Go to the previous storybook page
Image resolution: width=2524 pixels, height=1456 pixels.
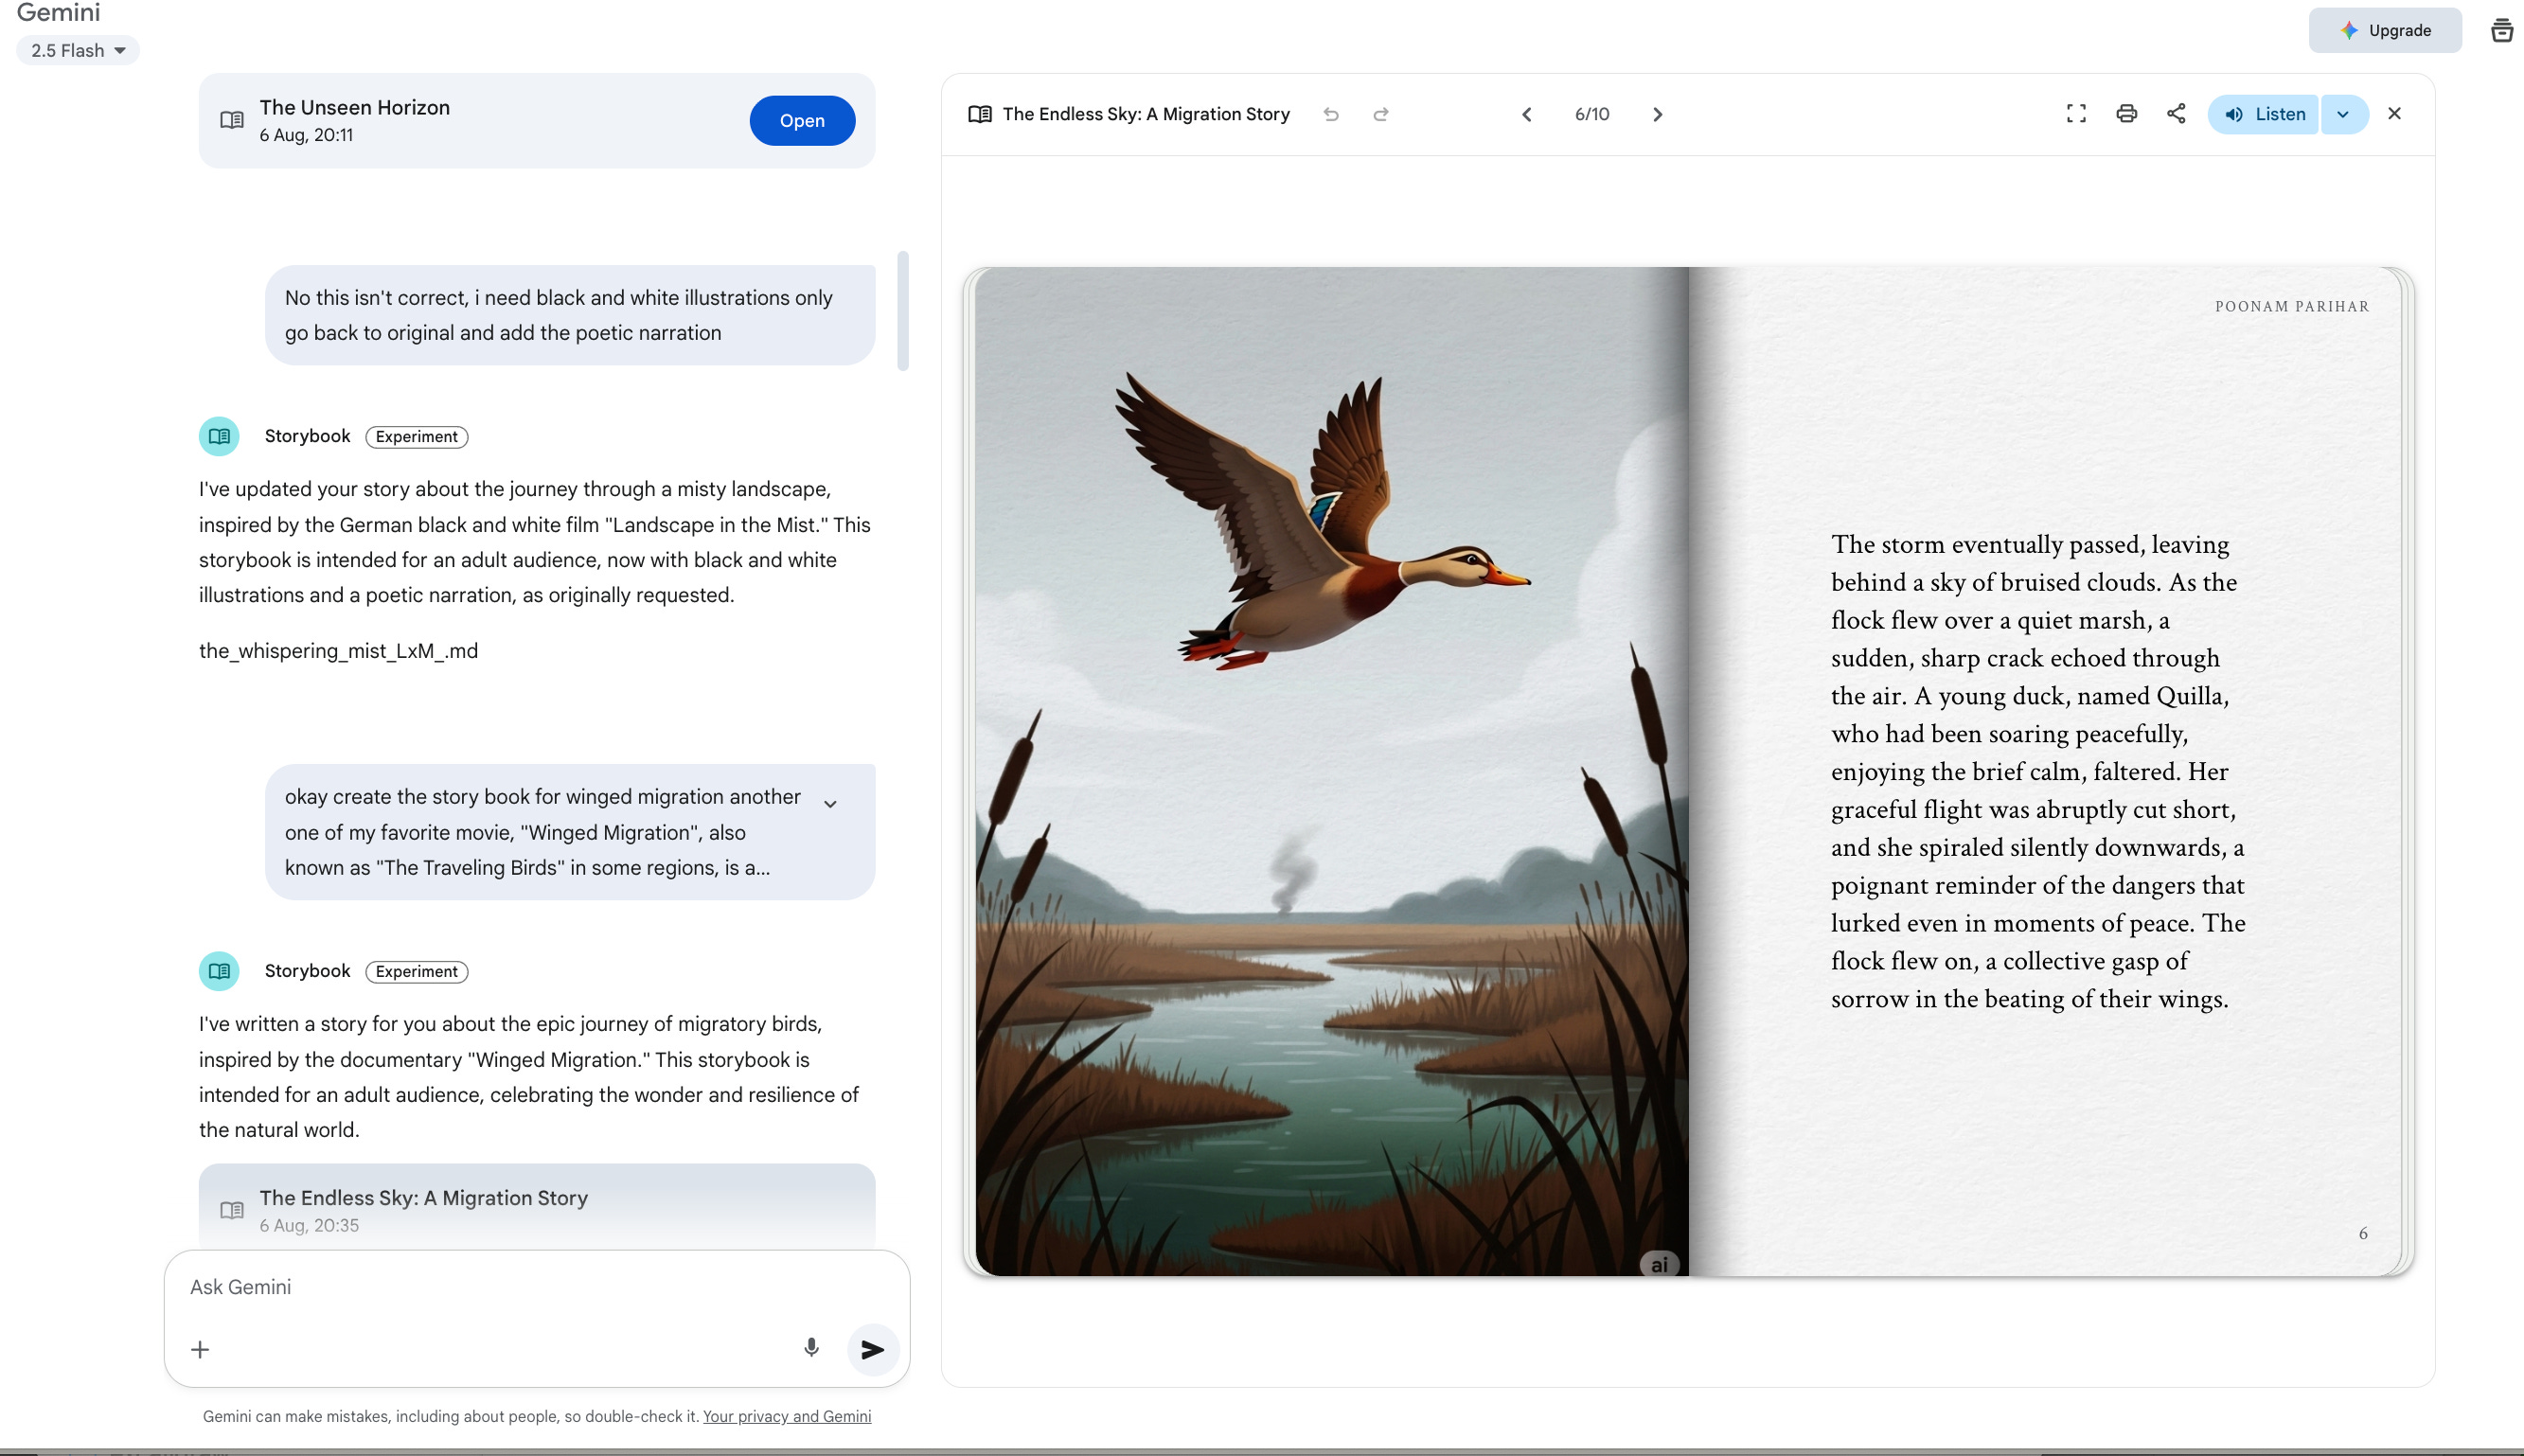1526,114
